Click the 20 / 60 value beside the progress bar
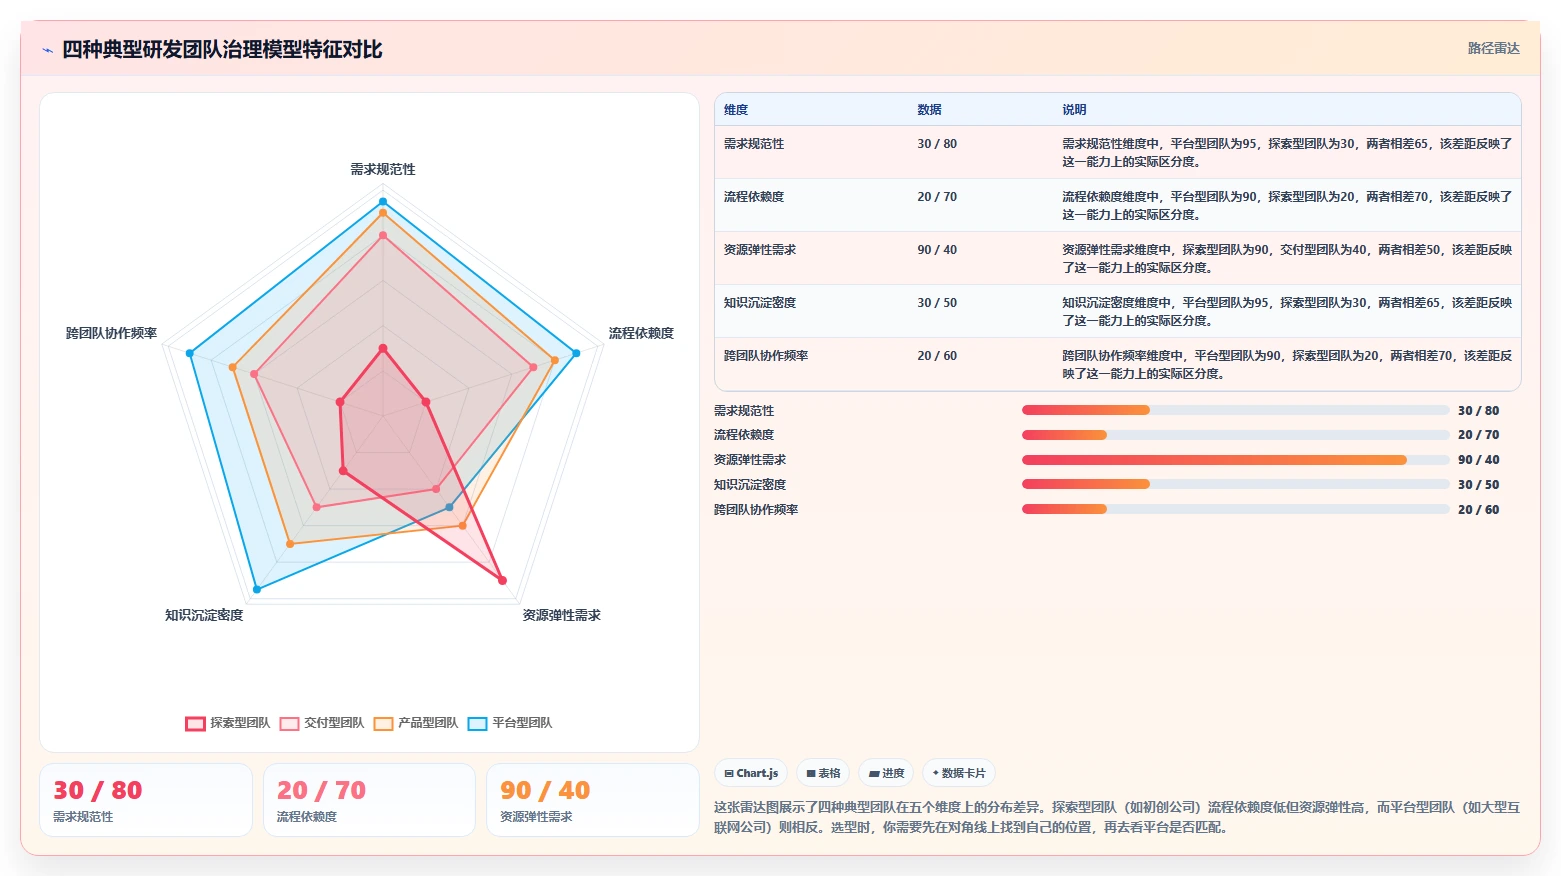 1478,510
